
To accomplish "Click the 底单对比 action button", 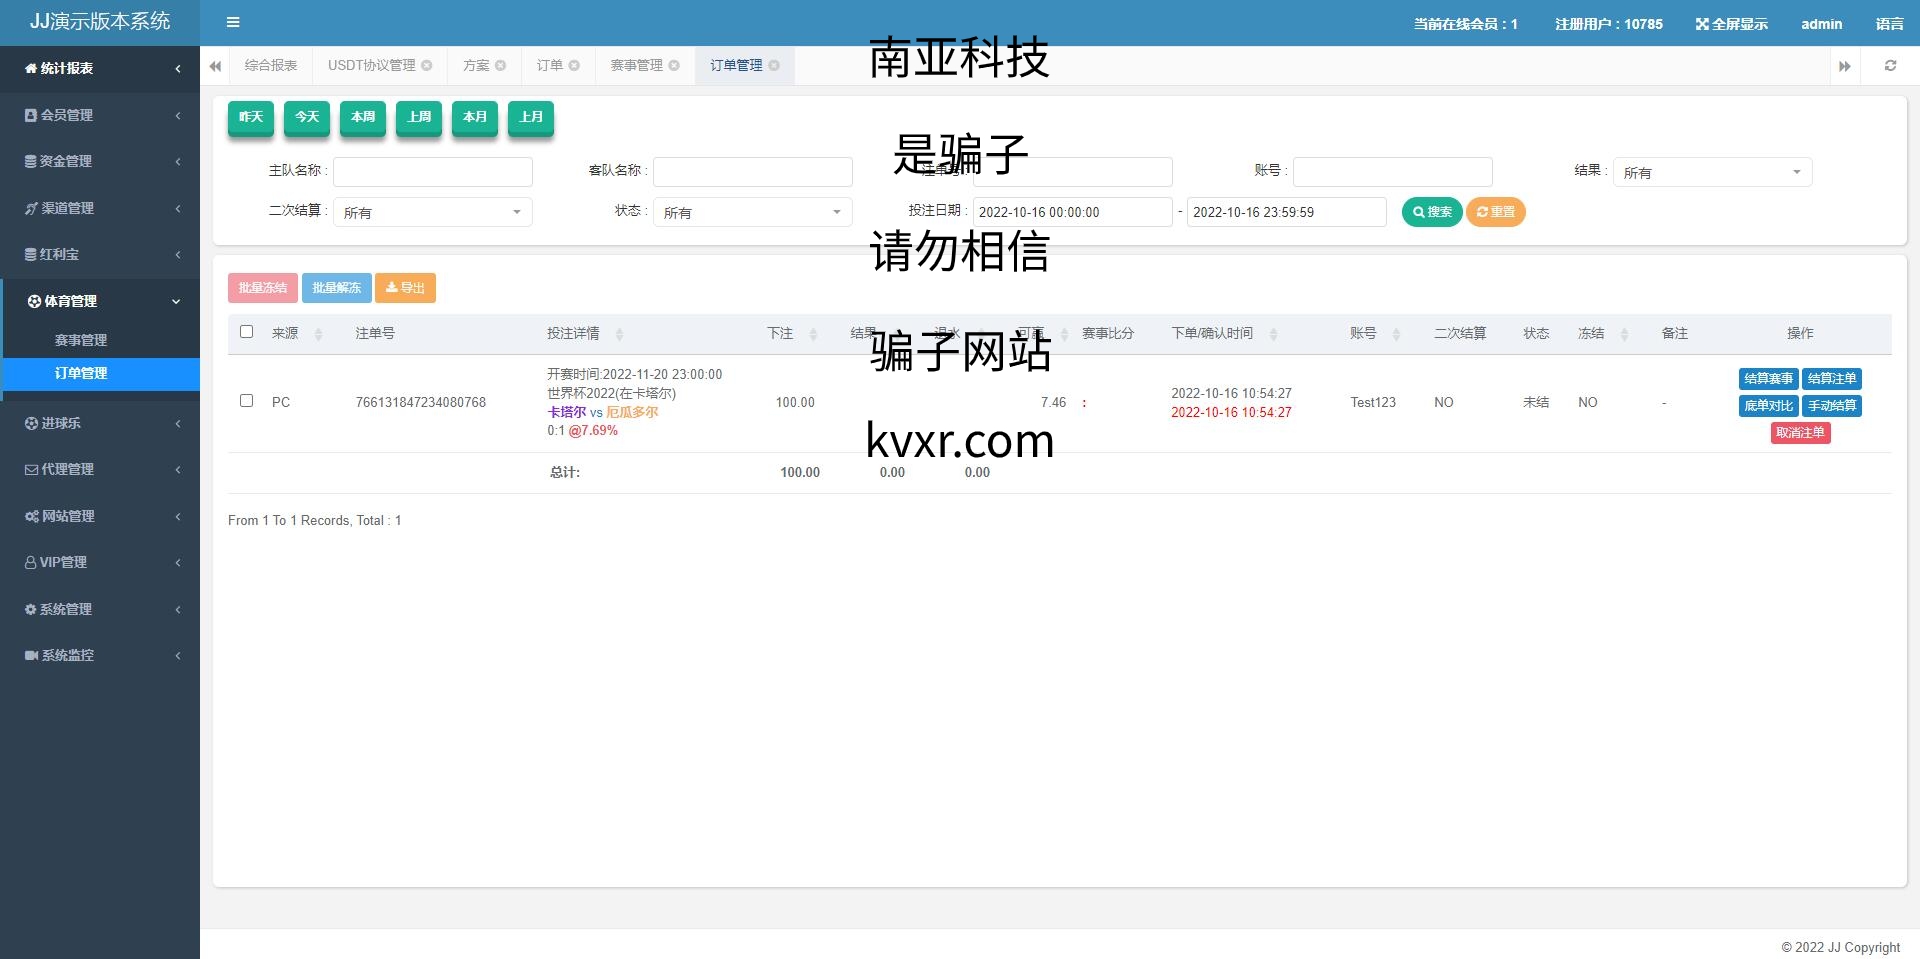I will 1768,406.
